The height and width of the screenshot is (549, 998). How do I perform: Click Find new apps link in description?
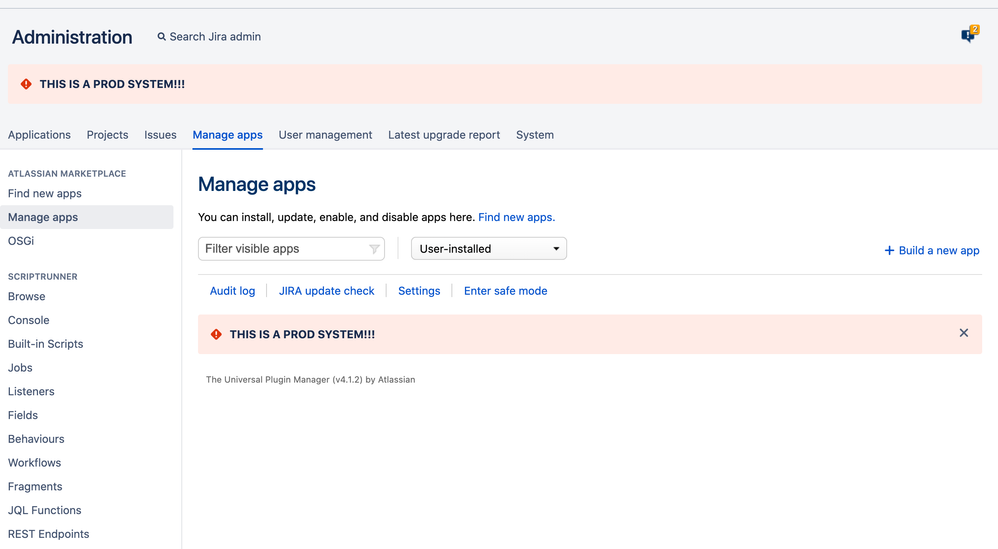pos(516,217)
